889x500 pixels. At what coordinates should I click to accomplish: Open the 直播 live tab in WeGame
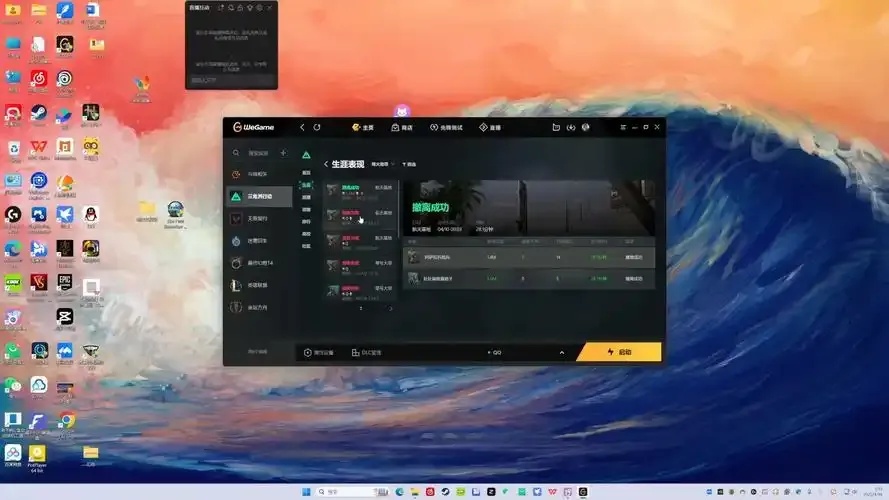pos(490,128)
